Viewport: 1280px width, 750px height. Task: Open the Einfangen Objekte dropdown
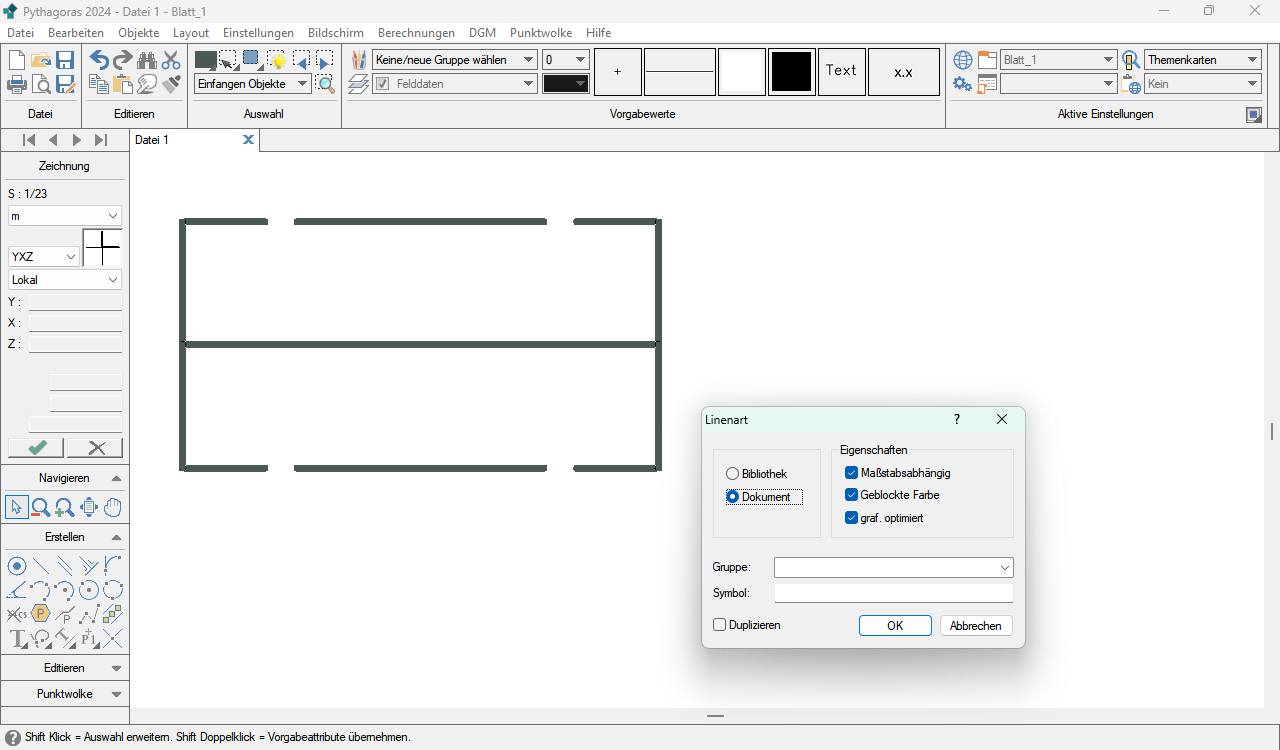point(252,84)
